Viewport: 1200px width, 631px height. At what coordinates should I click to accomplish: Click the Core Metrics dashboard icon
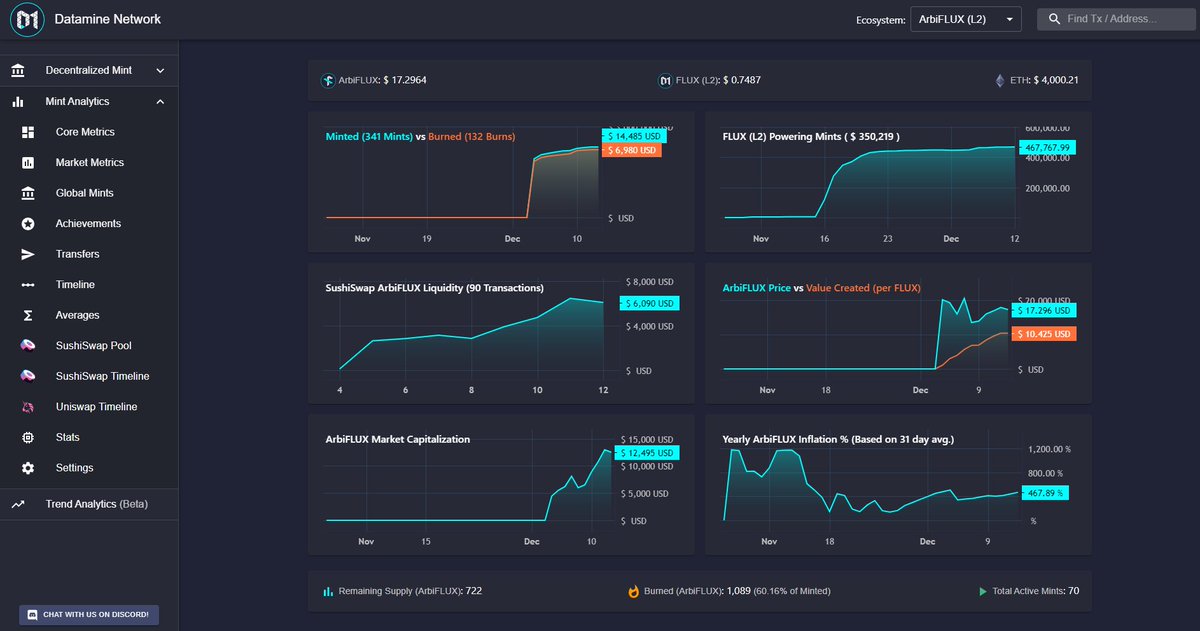click(x=28, y=132)
